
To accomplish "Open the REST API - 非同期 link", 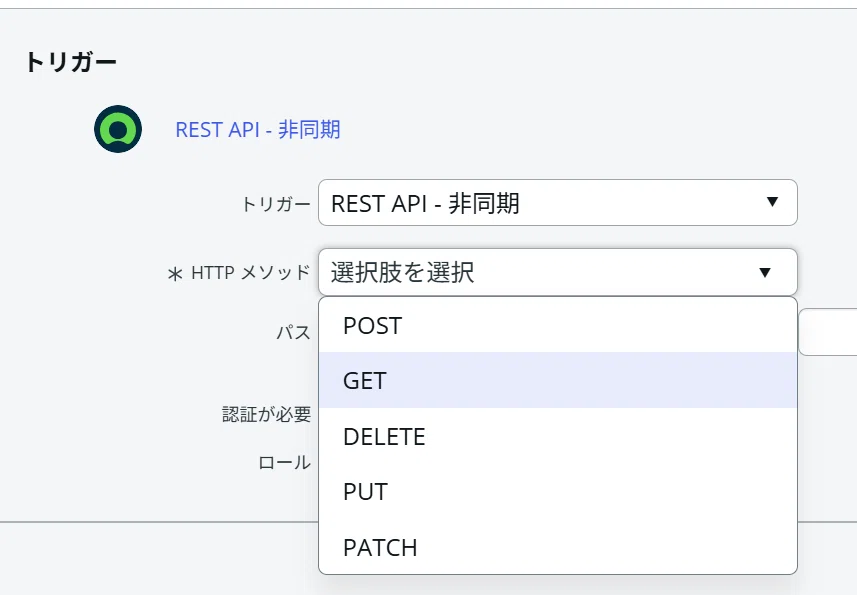I will click(257, 130).
